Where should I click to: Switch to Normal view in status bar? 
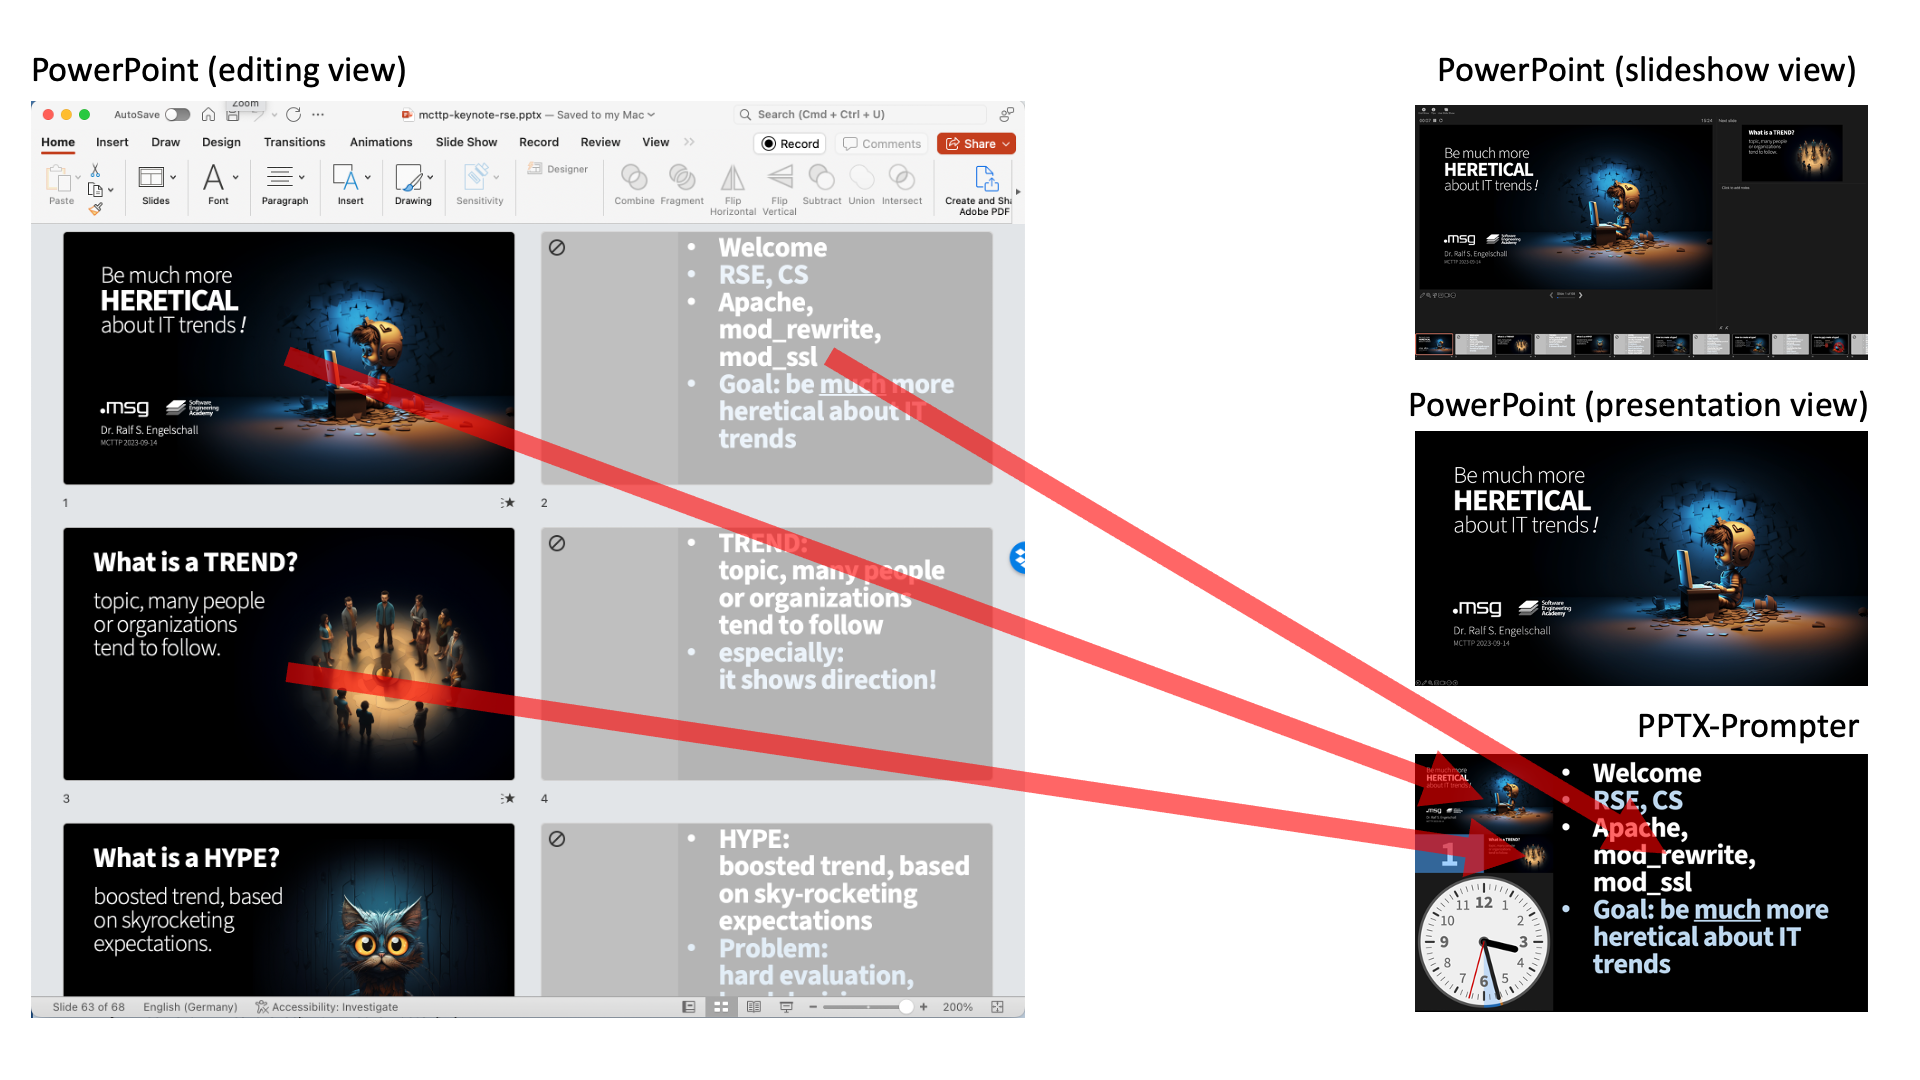689,1007
